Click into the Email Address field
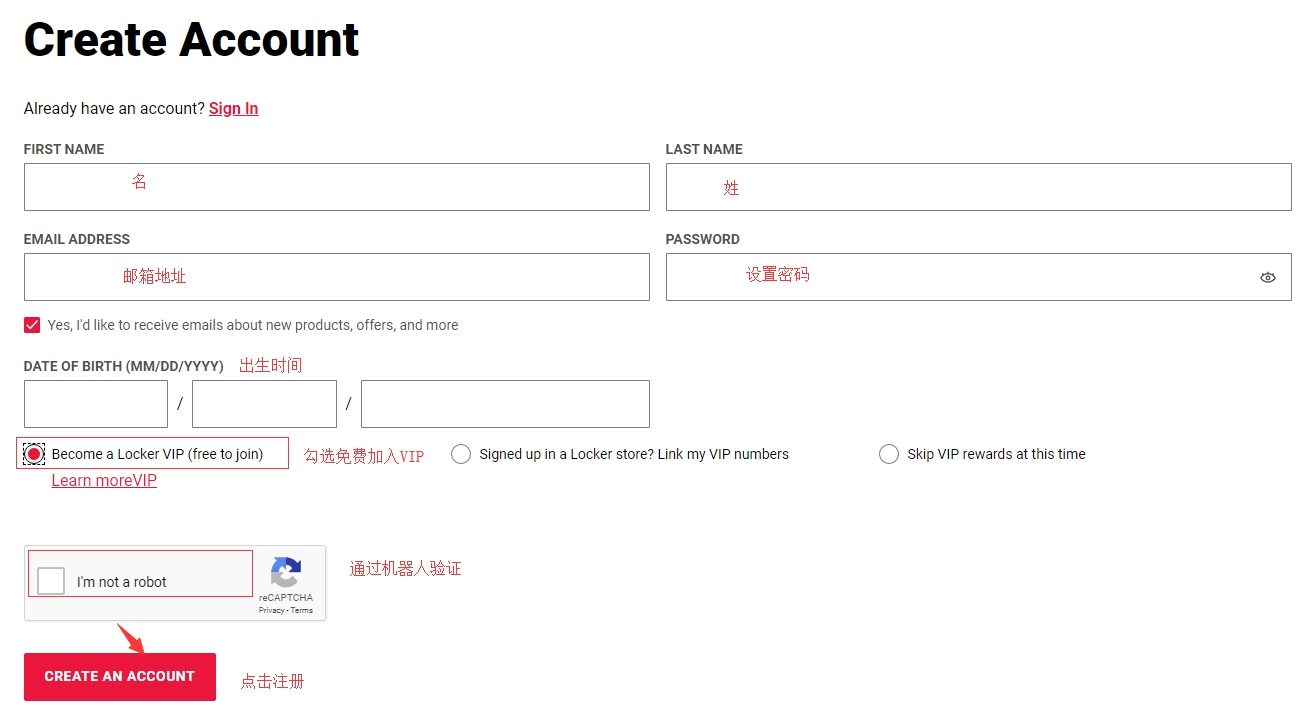This screenshot has width=1298, height=707. tap(336, 277)
